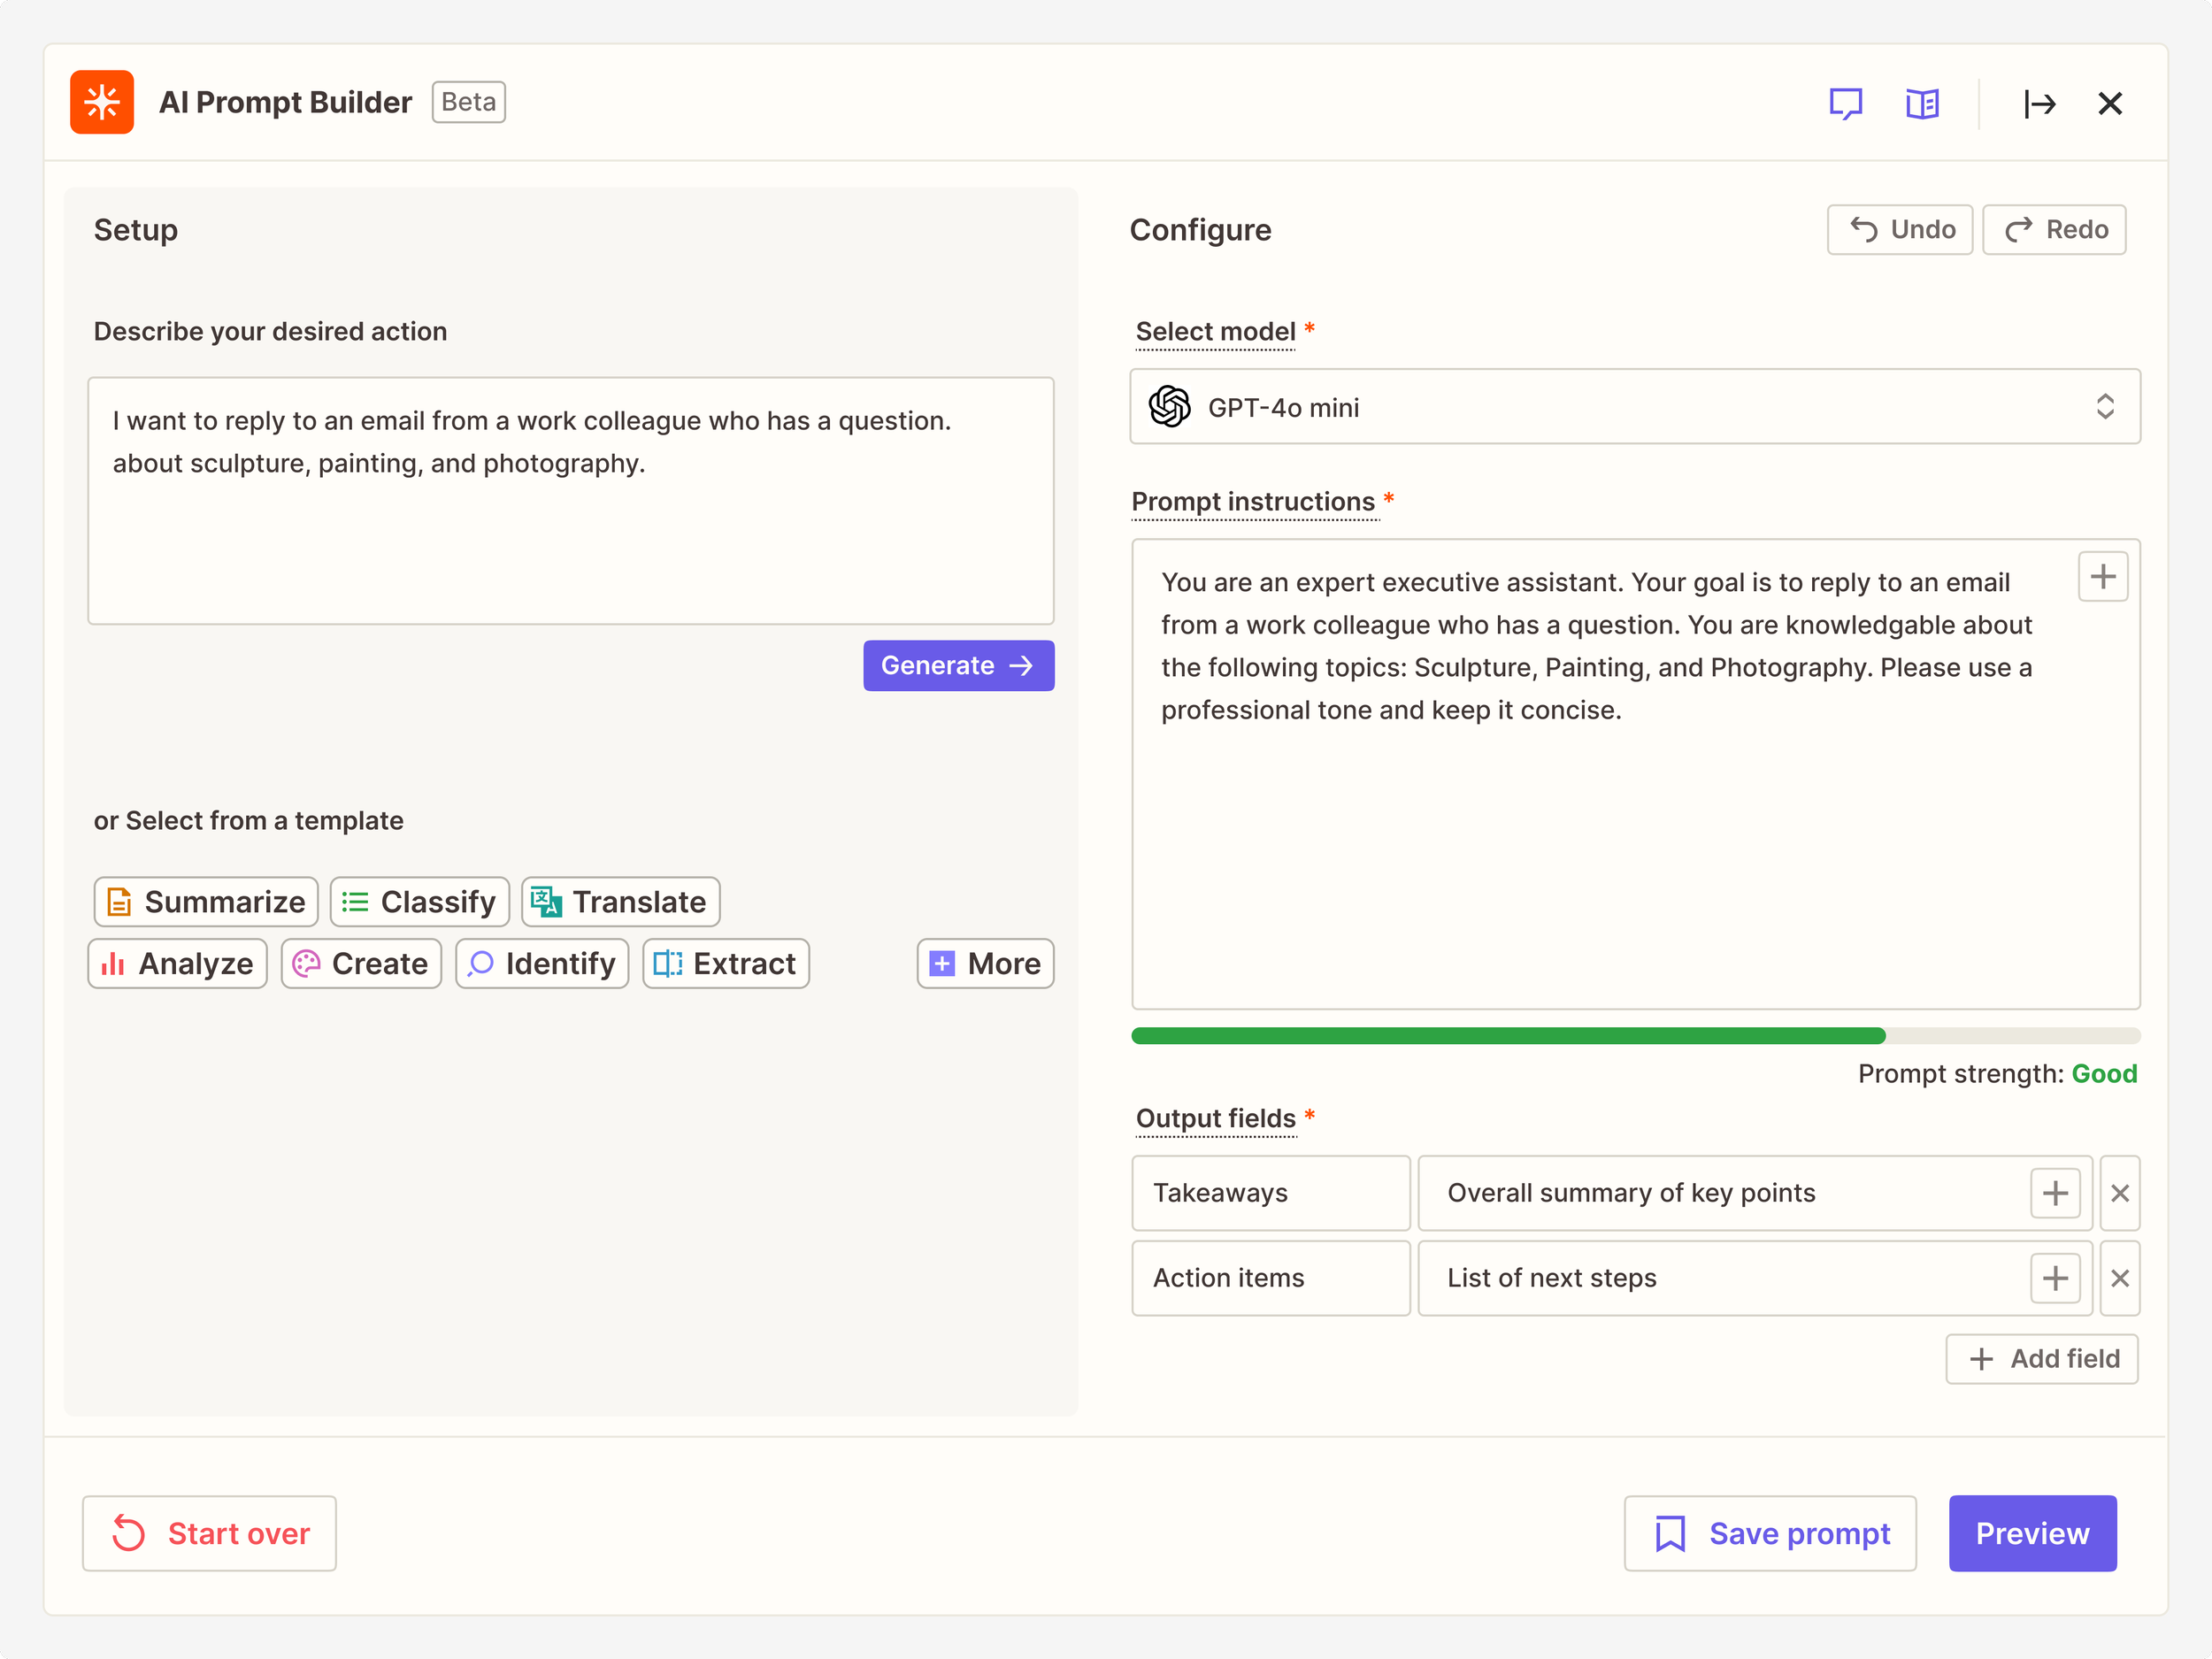Click the plus icon in prompt instructions
Screen dimensions: 2212x1659
(2102, 576)
